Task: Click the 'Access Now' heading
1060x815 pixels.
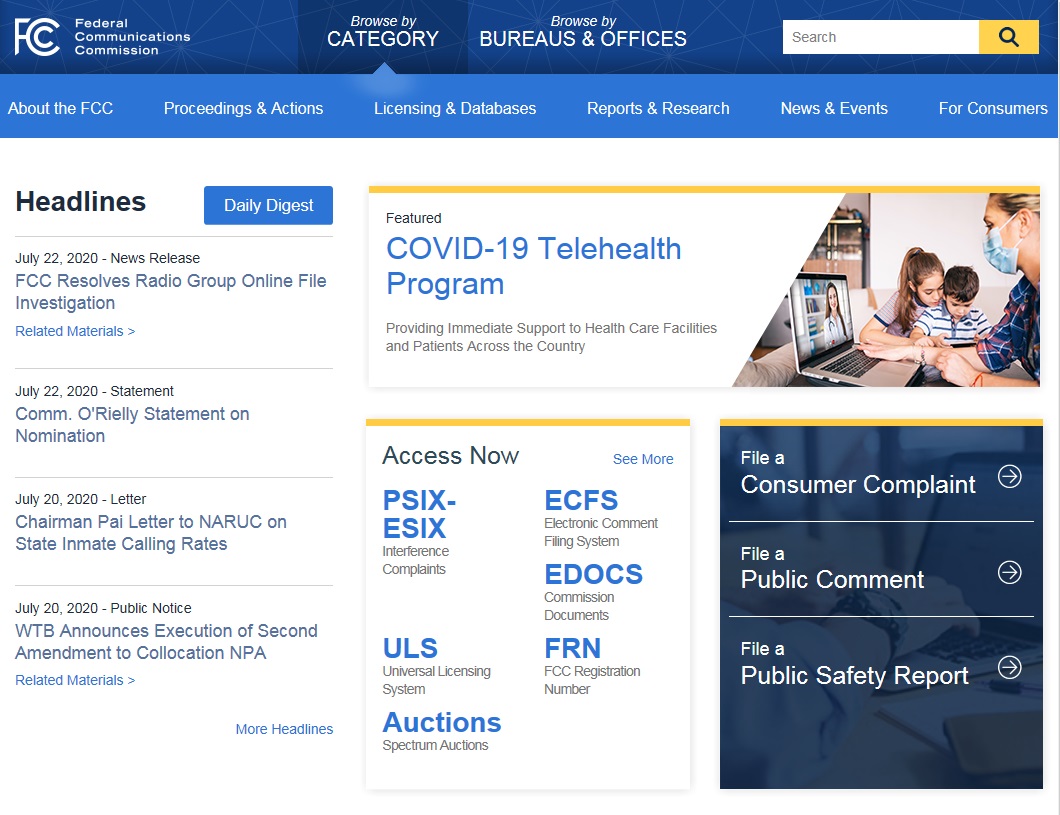Action: 451,455
